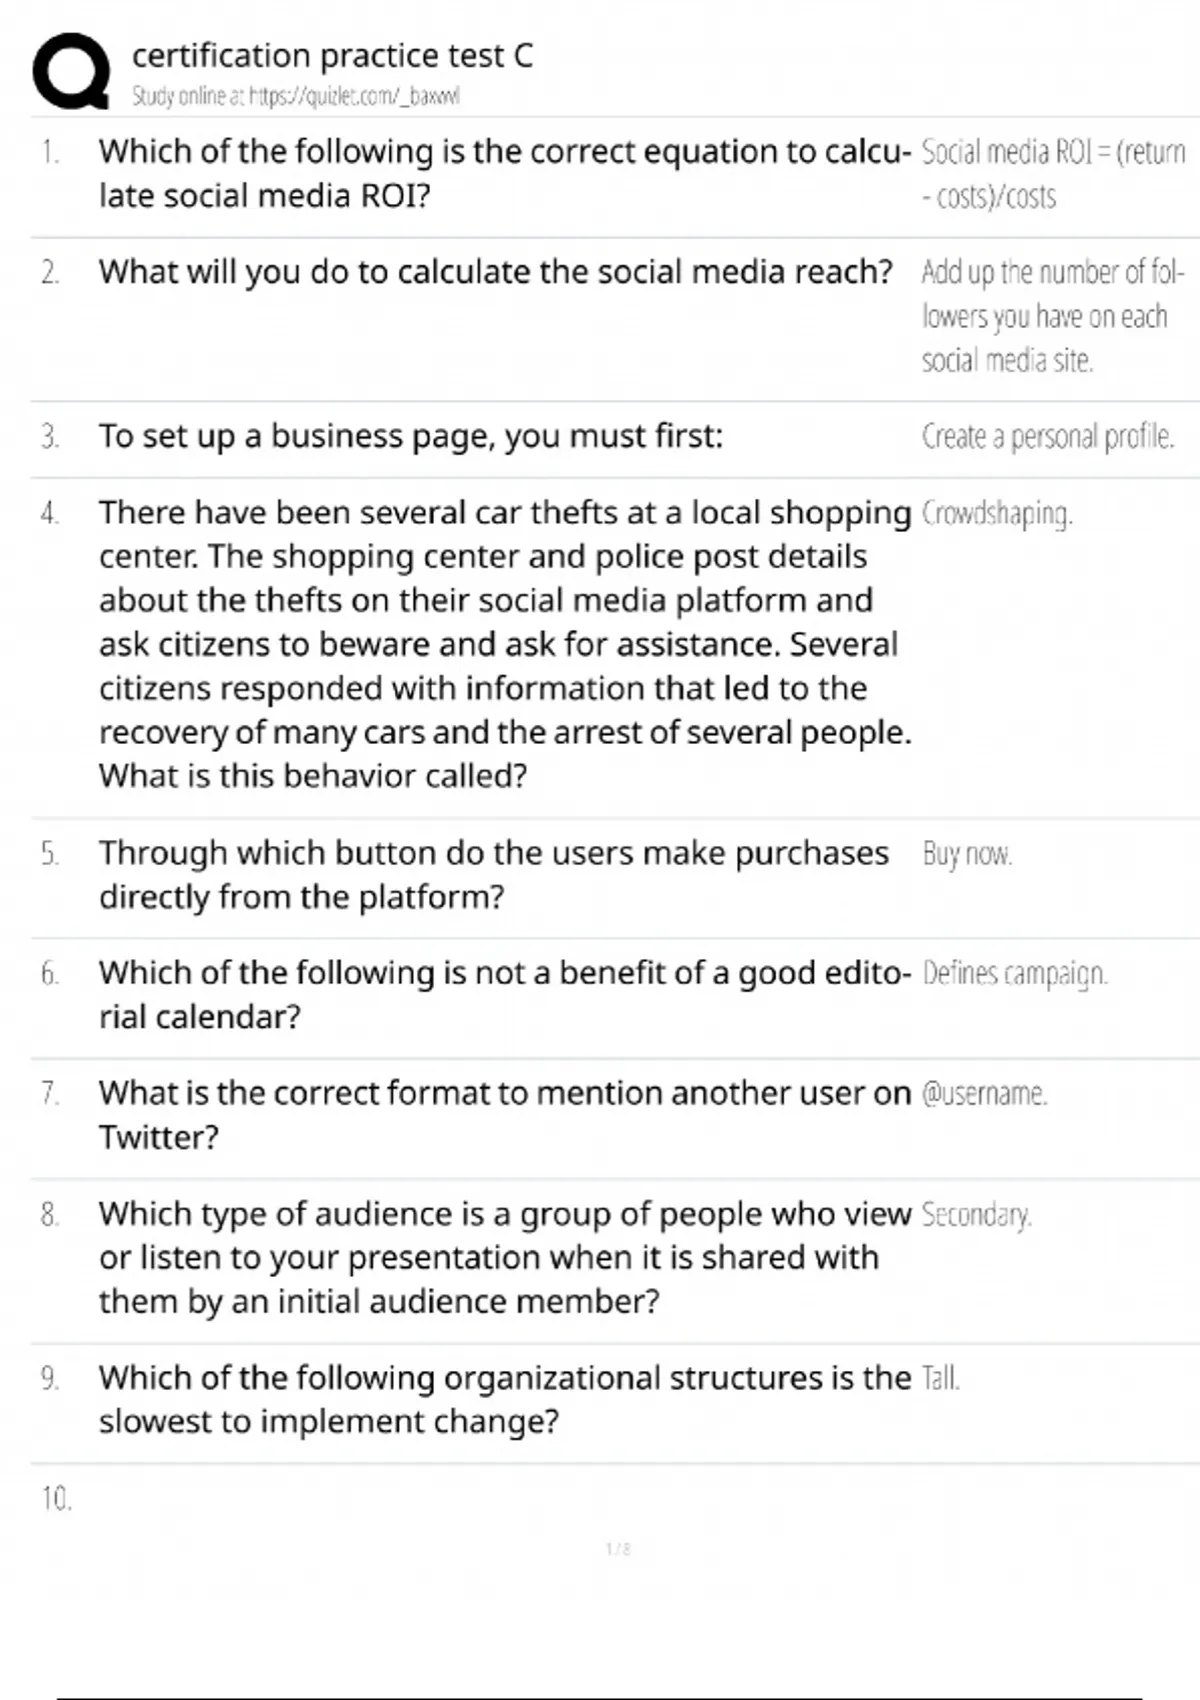Image resolution: width=1200 pixels, height=1700 pixels.
Task: Select the social media ROI equation answer
Action: pyautogui.click(x=1052, y=174)
